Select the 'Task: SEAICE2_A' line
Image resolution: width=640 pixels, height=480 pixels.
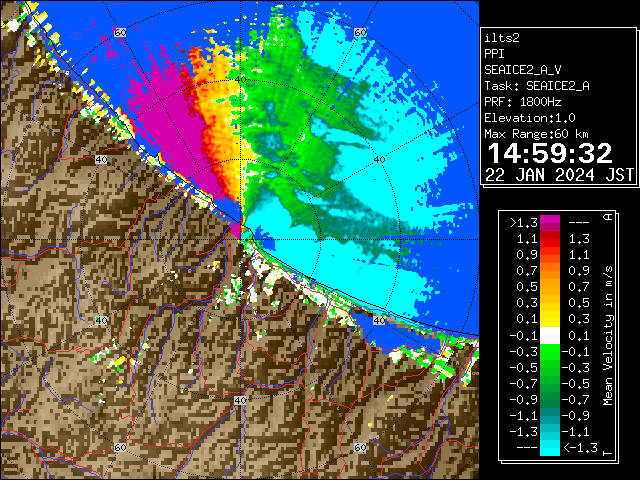537,86
